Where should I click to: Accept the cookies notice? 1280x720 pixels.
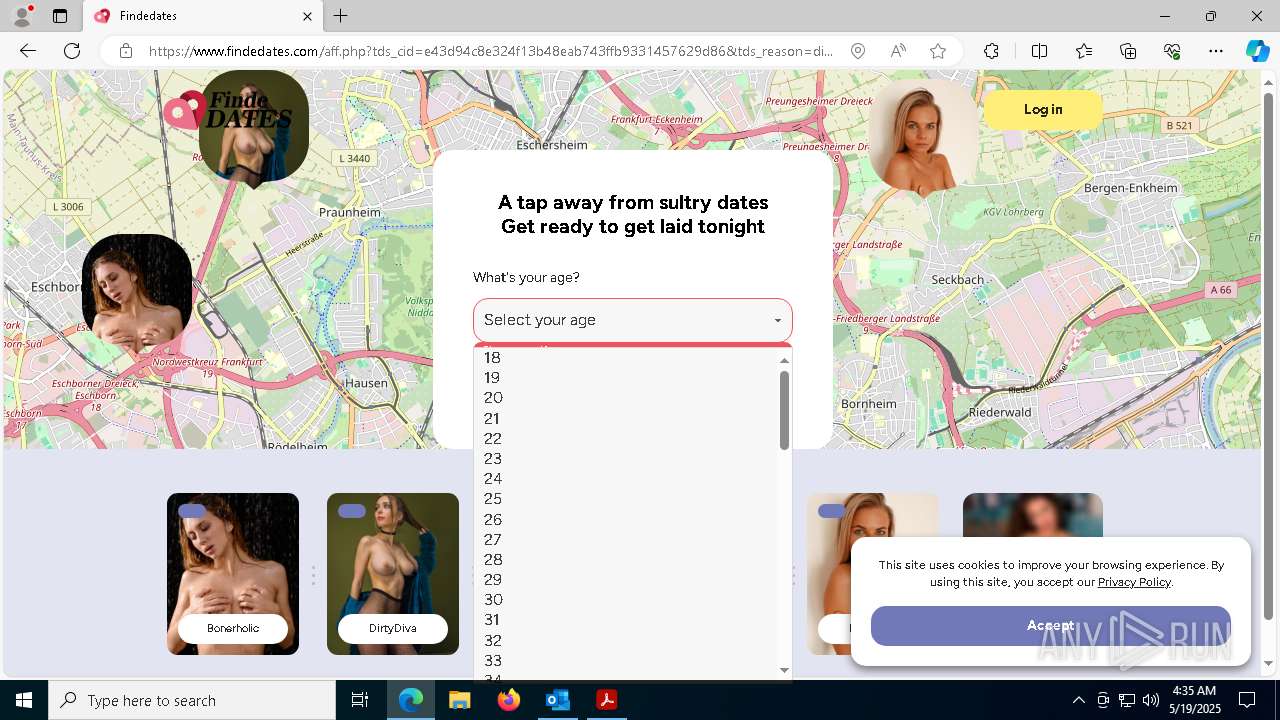[1050, 625]
